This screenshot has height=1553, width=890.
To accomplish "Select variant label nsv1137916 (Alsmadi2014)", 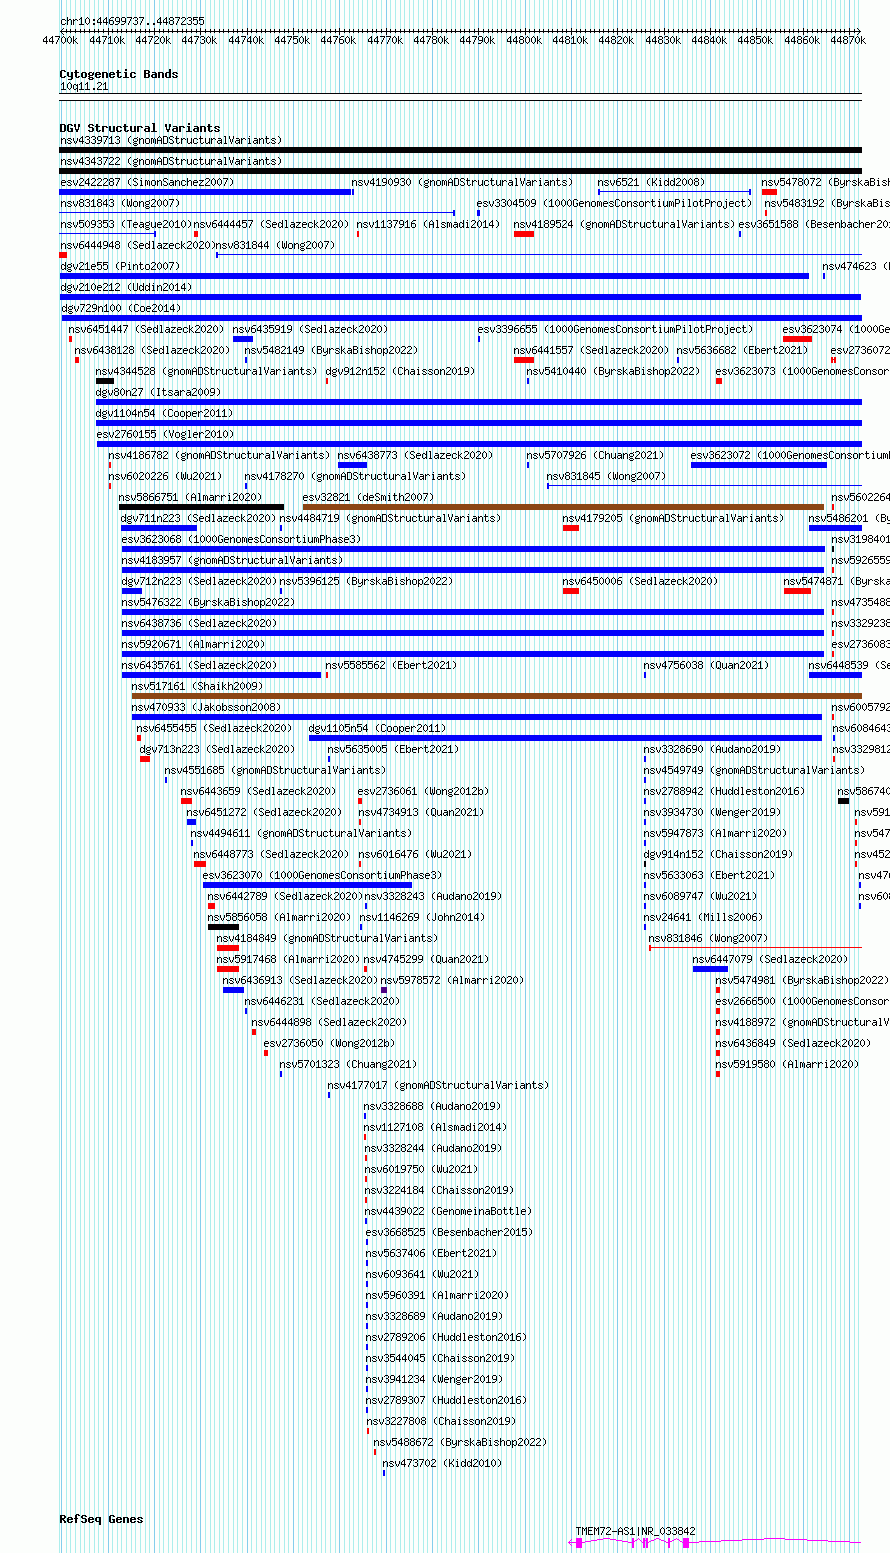I will coord(427,224).
